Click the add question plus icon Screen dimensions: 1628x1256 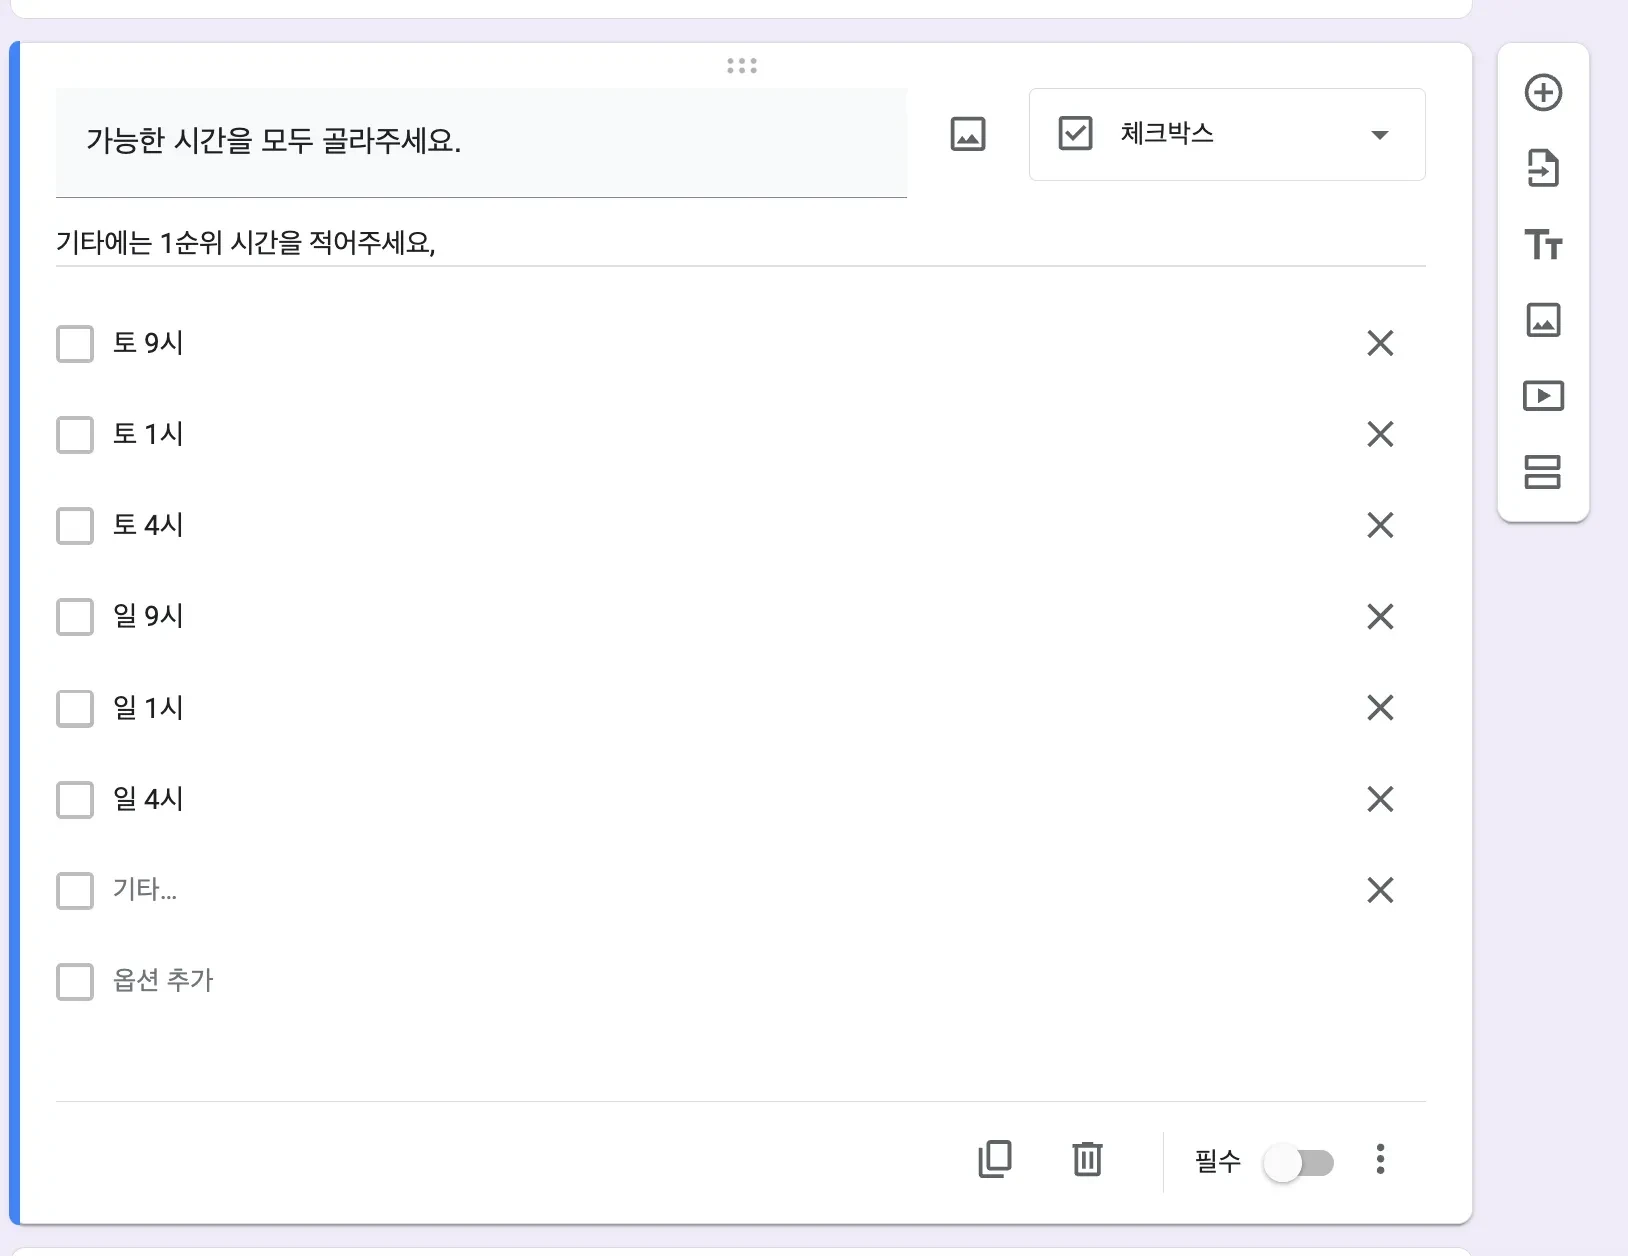(x=1543, y=93)
